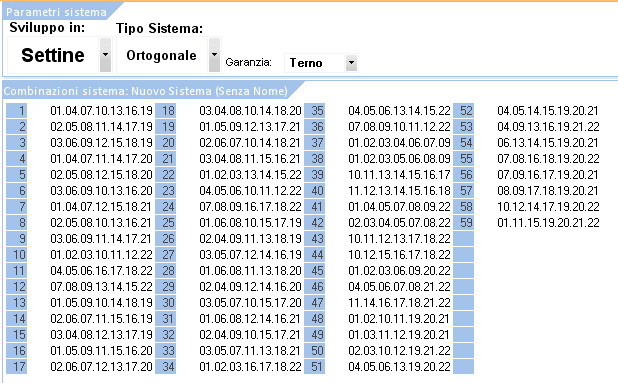Select row header number 52

(464, 111)
